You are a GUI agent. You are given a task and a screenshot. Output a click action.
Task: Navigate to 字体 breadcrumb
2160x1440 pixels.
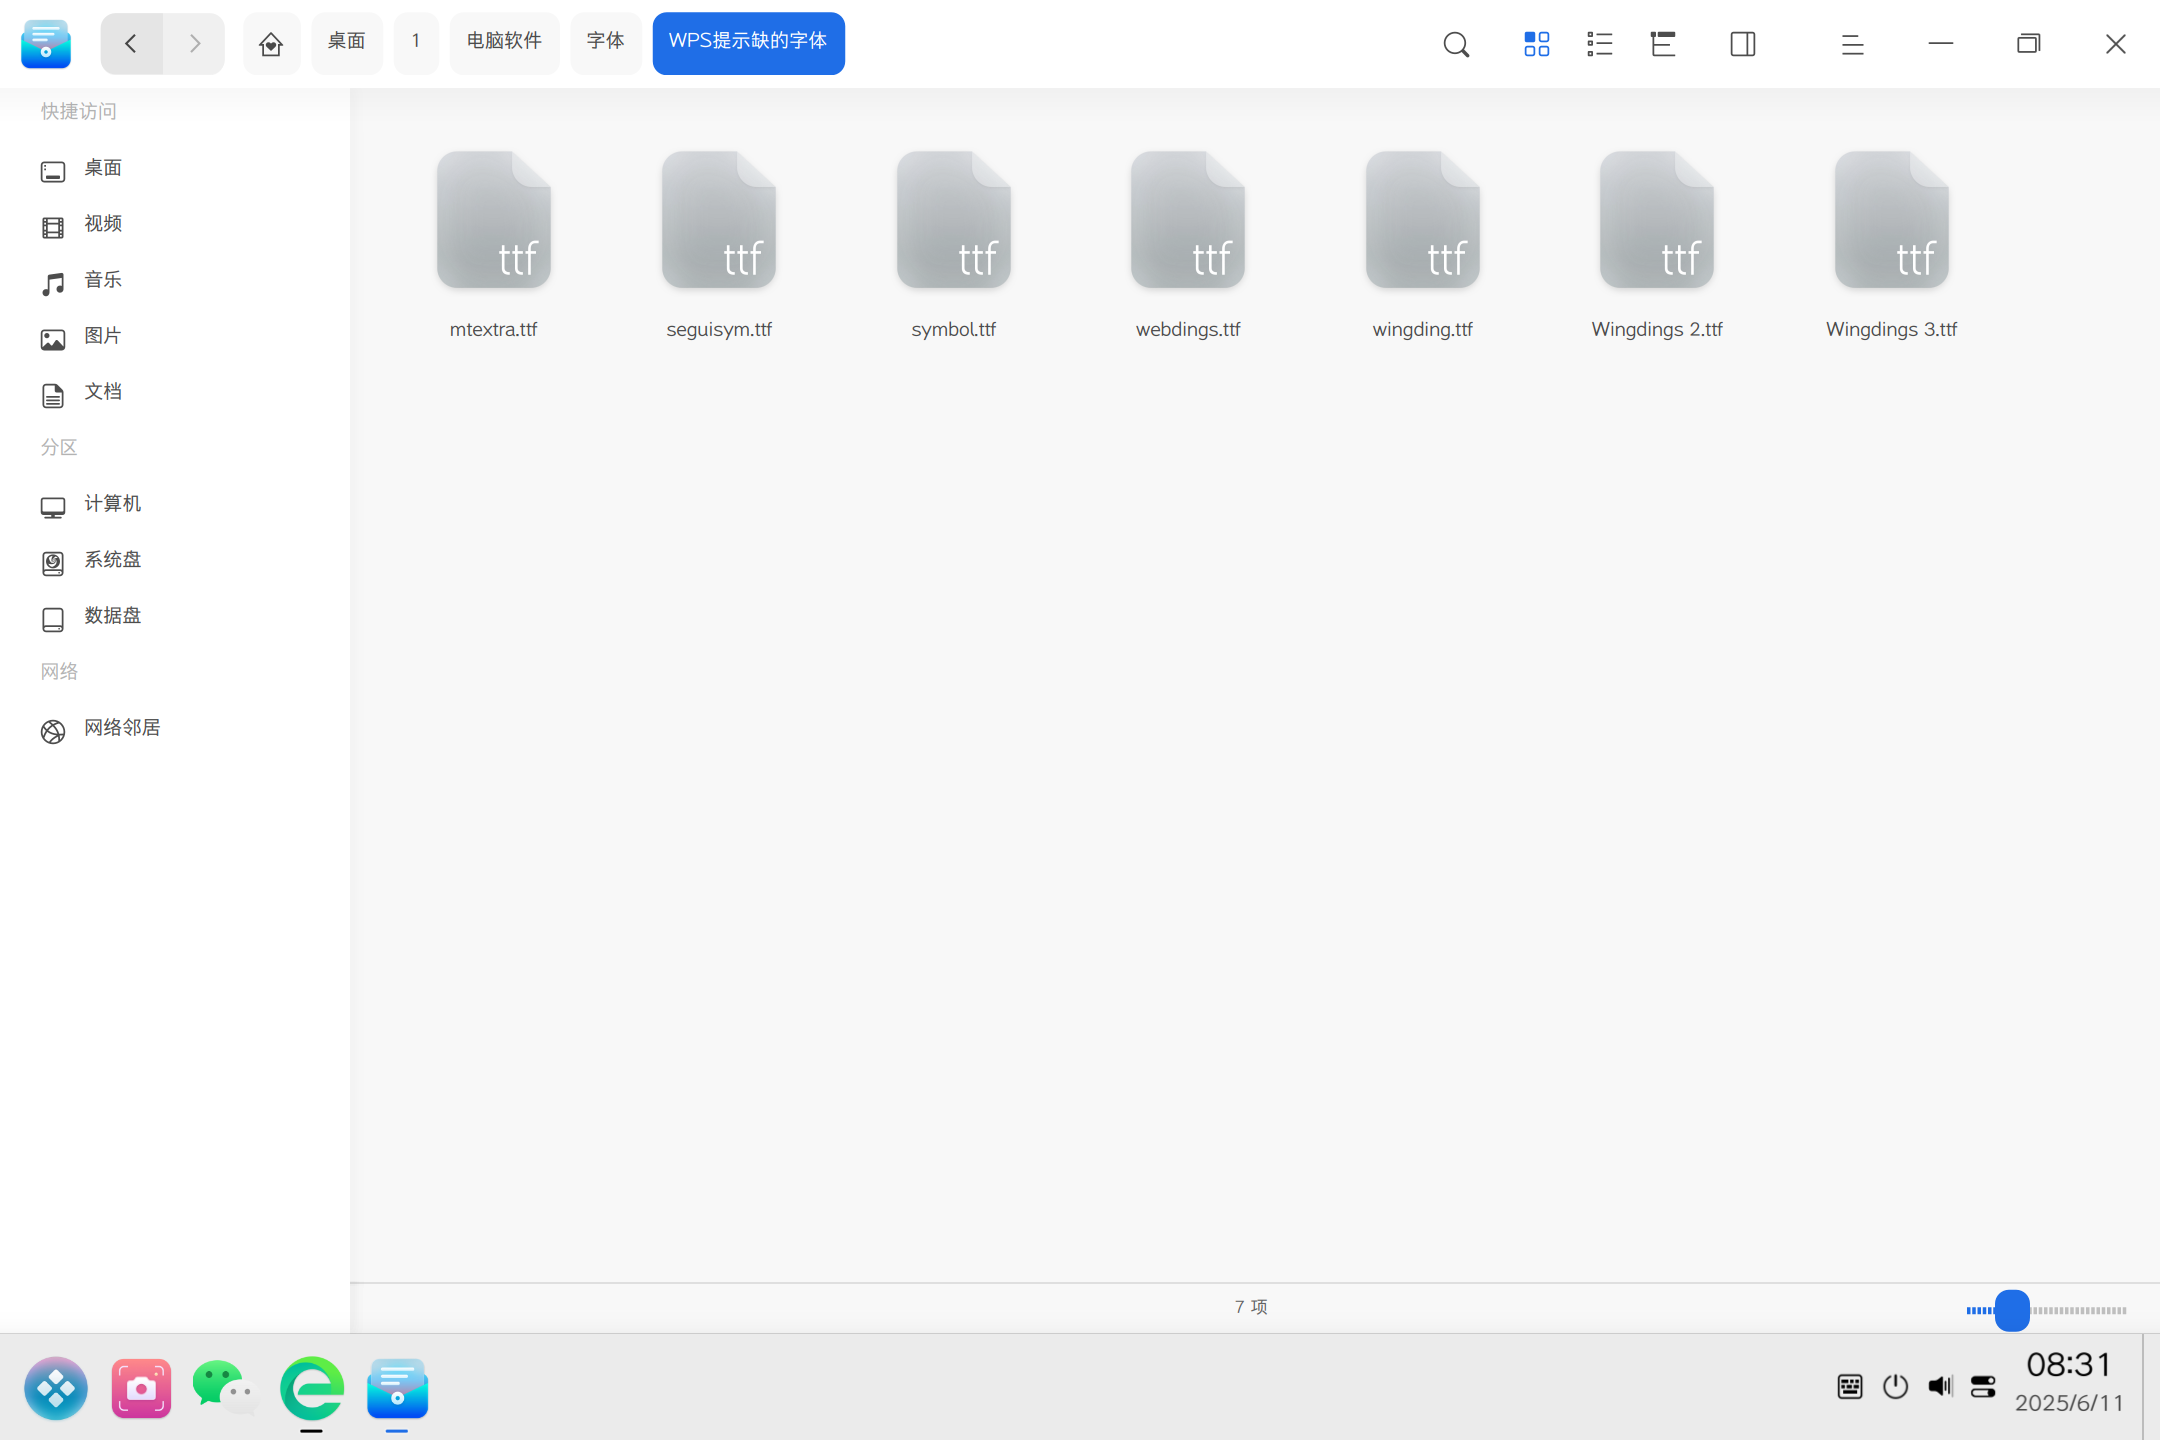[x=605, y=43]
